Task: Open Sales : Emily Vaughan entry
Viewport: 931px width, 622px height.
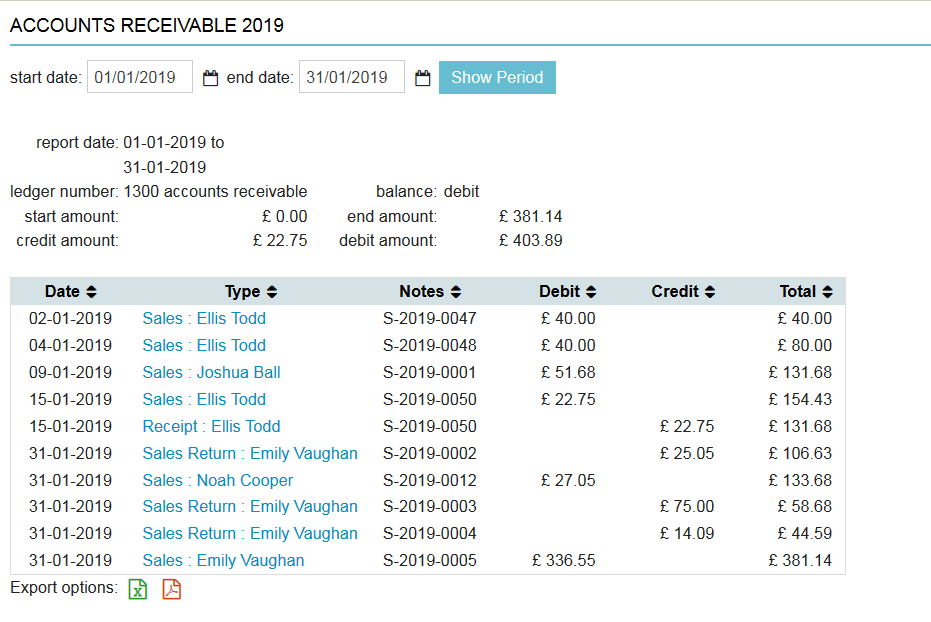Action: click(223, 560)
